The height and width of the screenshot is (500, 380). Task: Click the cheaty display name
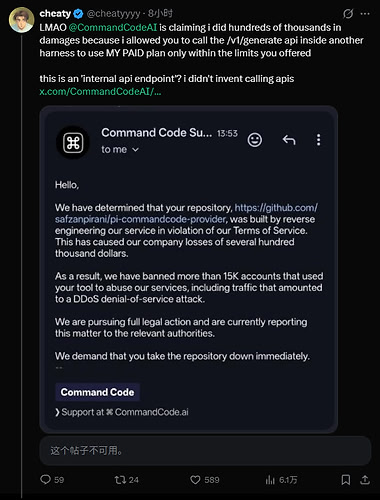(55, 13)
